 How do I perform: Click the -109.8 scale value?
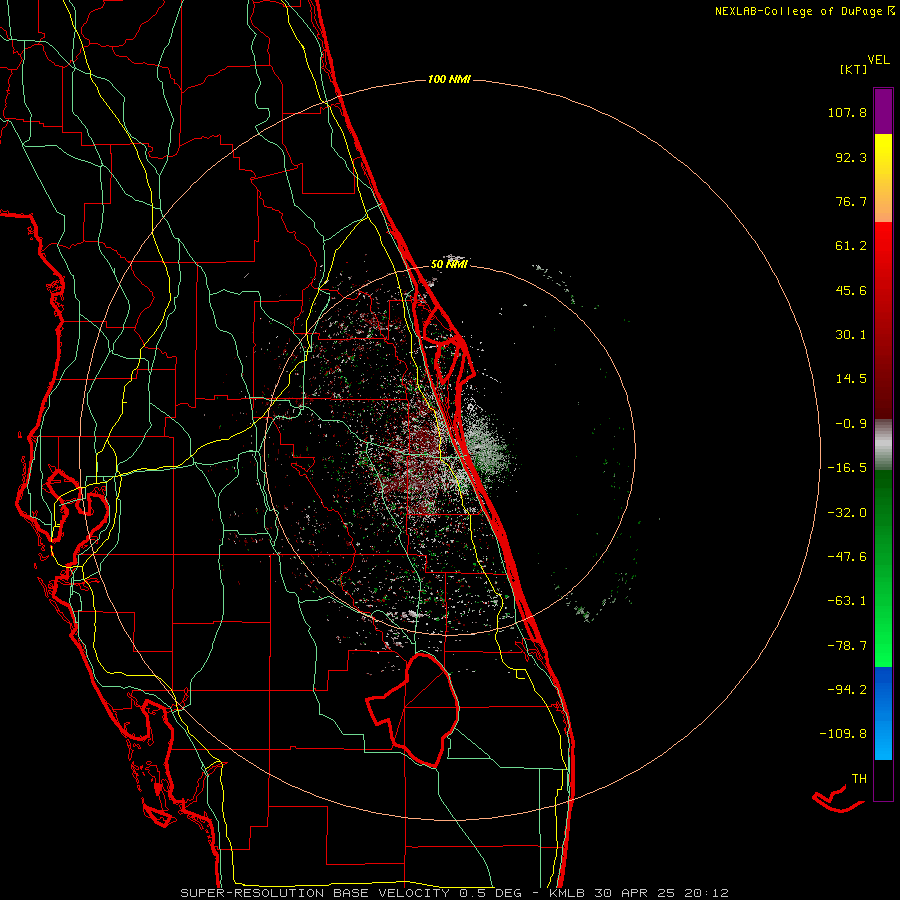pyautogui.click(x=844, y=734)
